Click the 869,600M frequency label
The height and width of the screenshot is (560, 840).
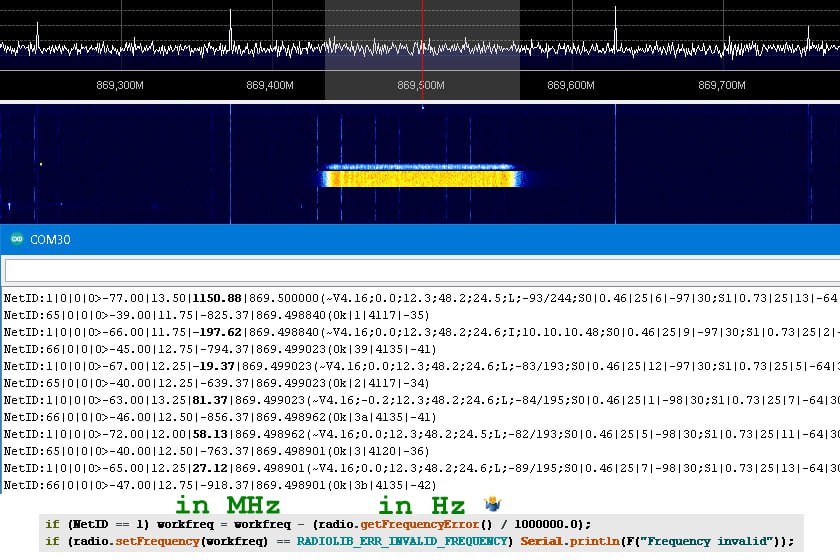click(571, 86)
